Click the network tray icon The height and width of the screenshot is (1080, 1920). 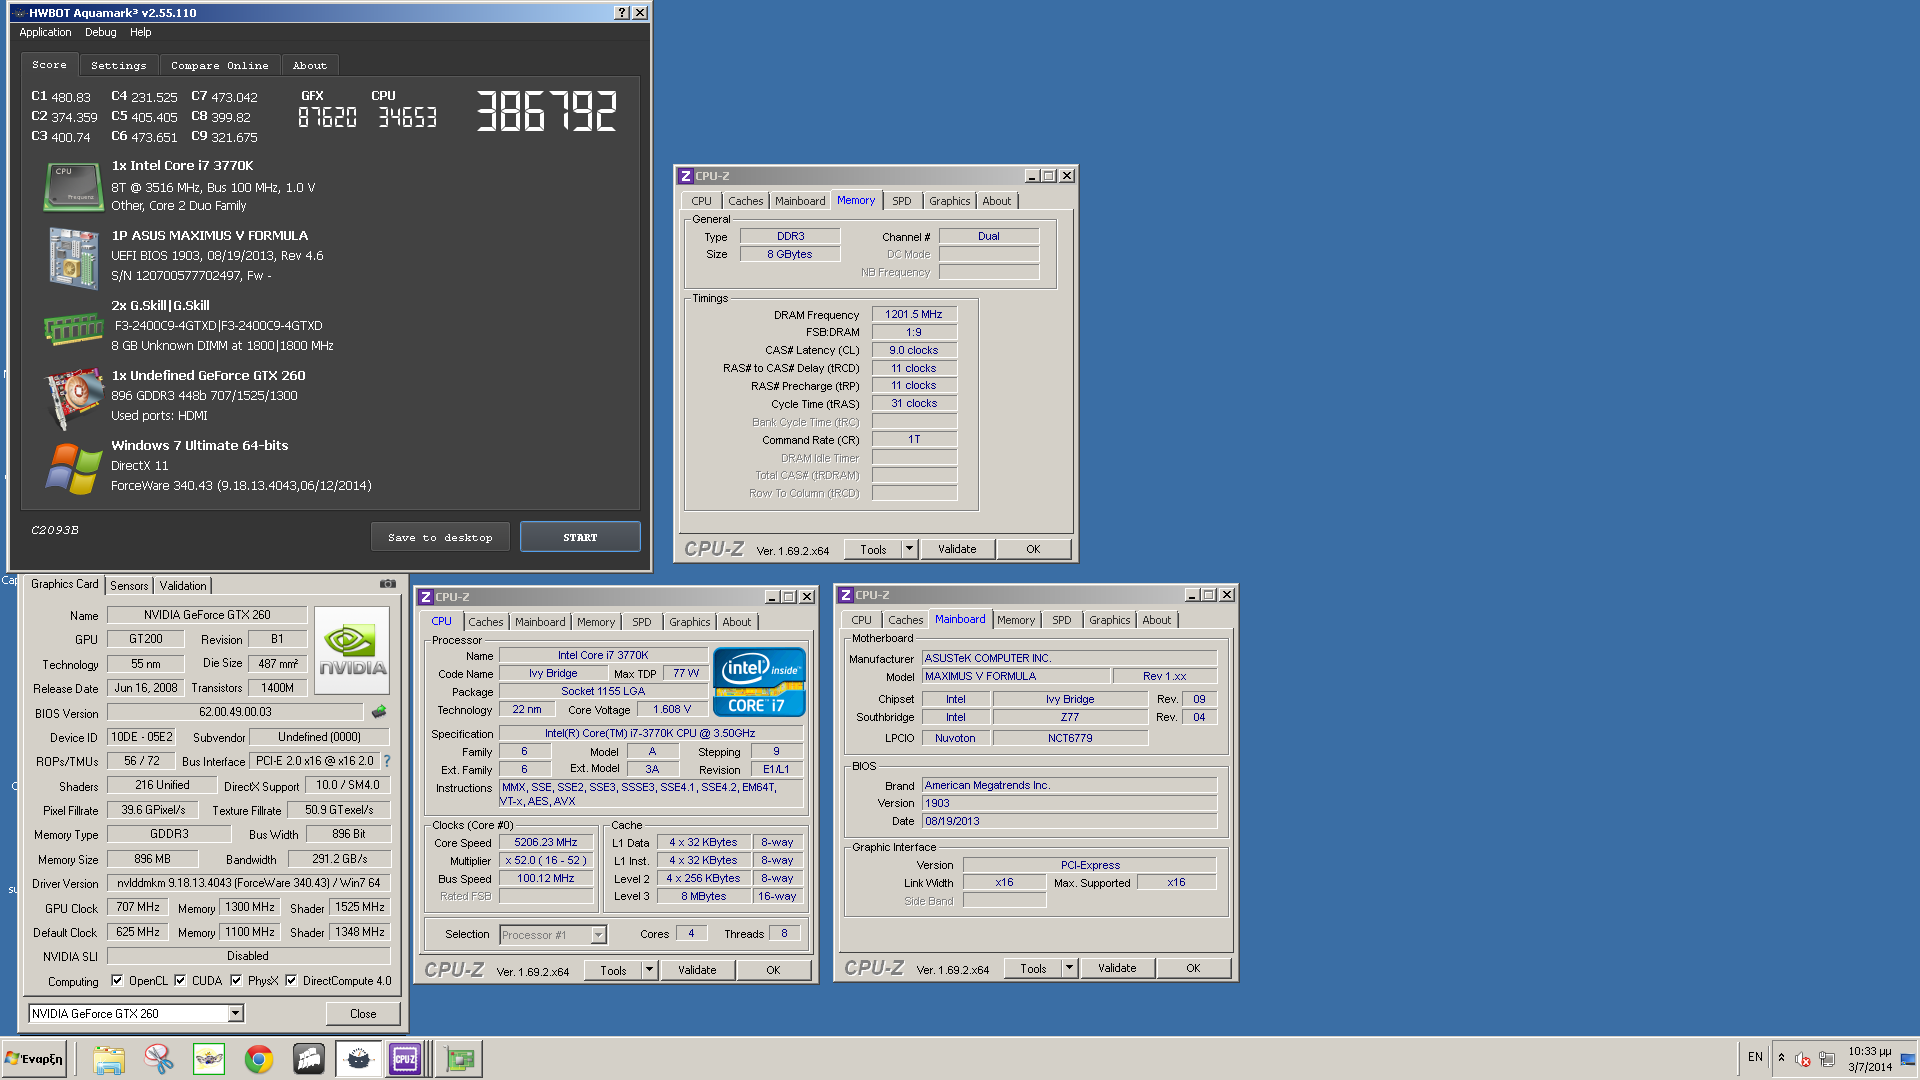tap(1827, 1059)
